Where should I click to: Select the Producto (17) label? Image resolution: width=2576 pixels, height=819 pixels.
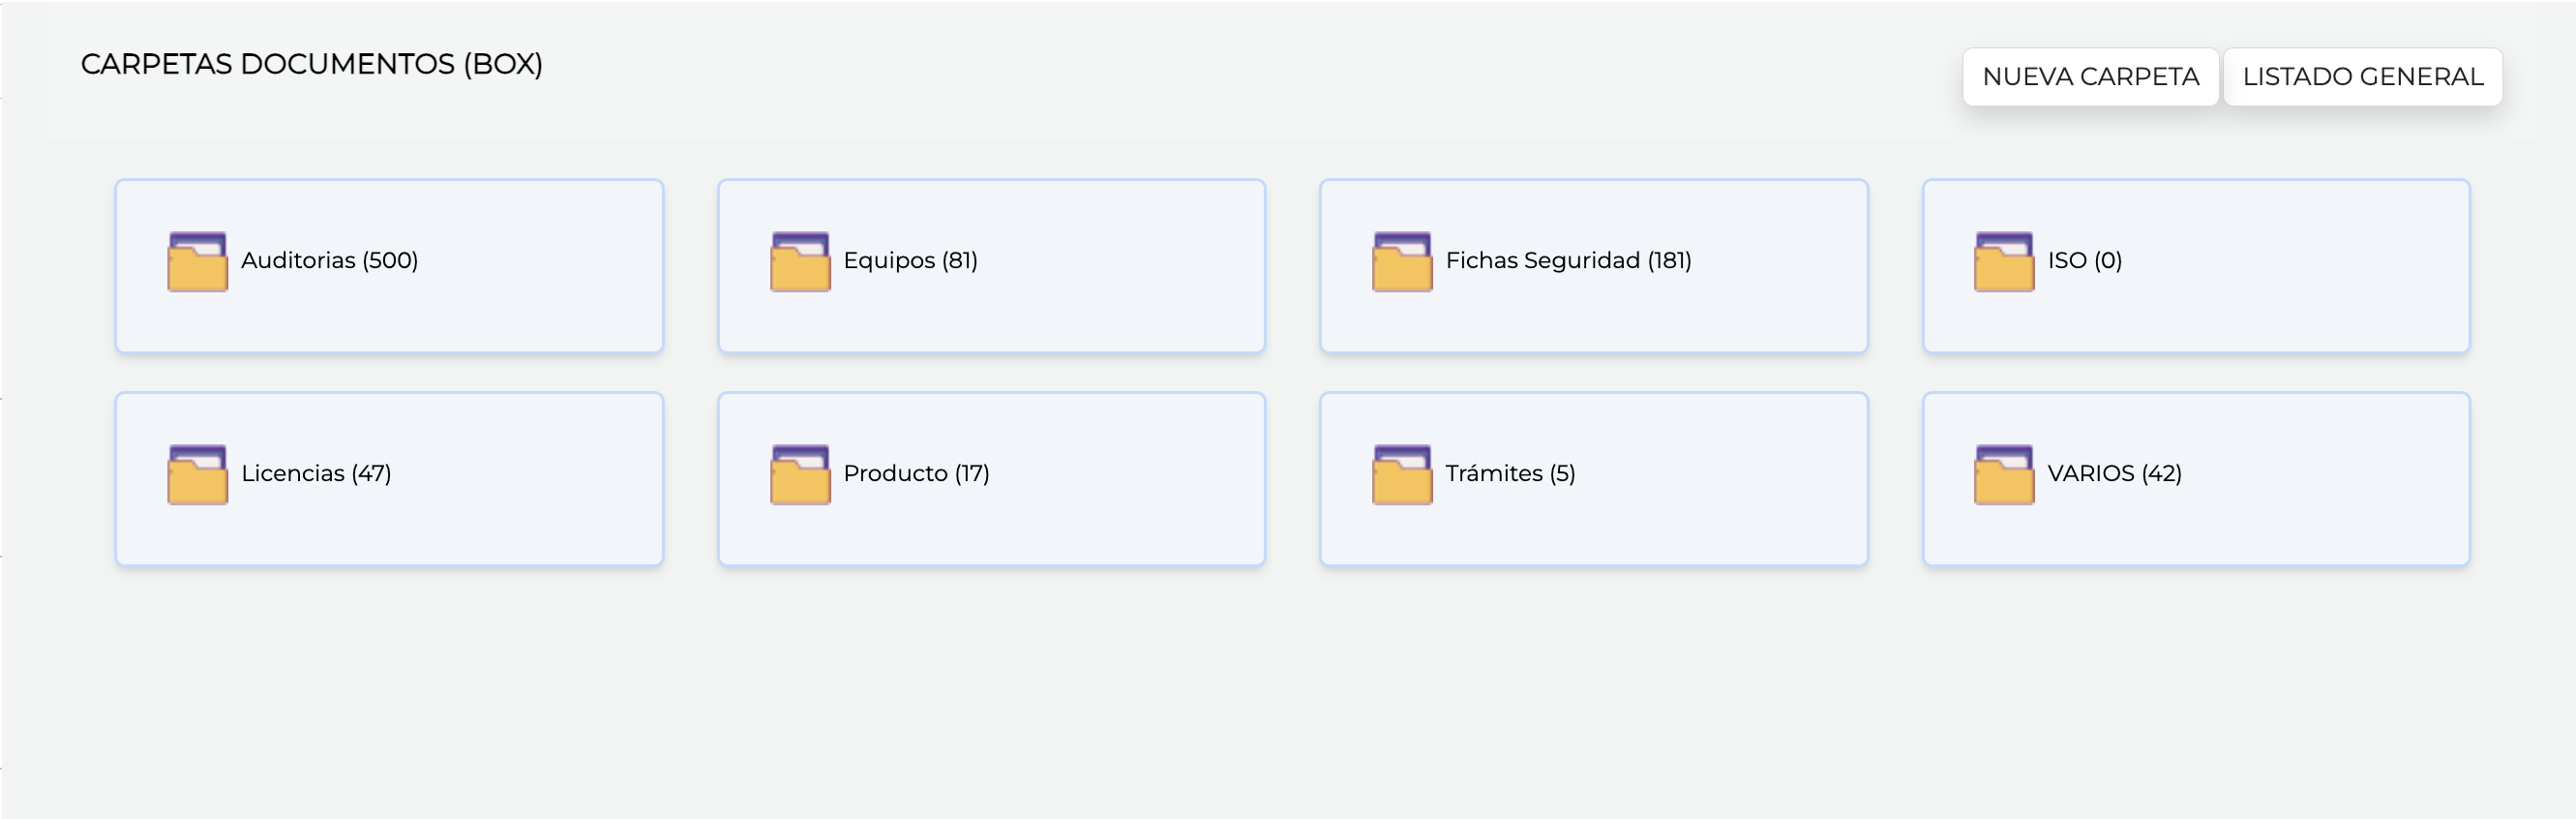(917, 473)
